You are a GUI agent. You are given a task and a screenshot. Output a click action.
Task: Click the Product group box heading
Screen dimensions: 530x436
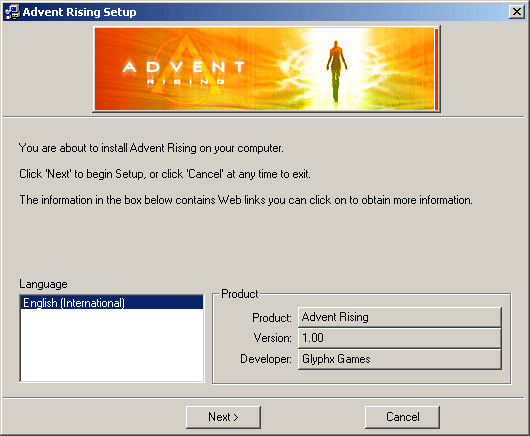tap(240, 294)
